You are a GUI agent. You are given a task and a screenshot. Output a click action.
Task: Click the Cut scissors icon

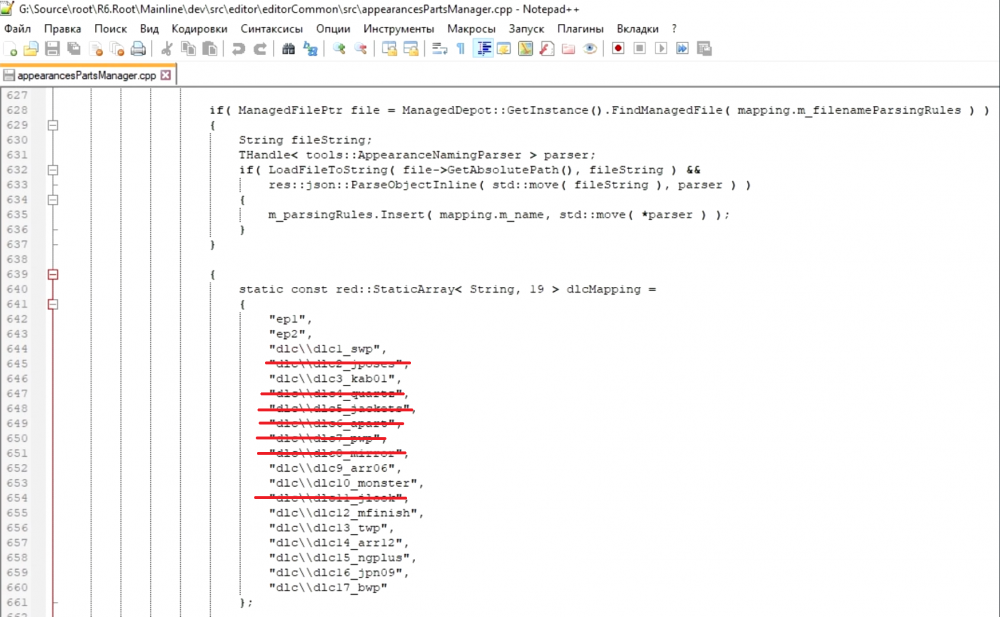(167, 48)
